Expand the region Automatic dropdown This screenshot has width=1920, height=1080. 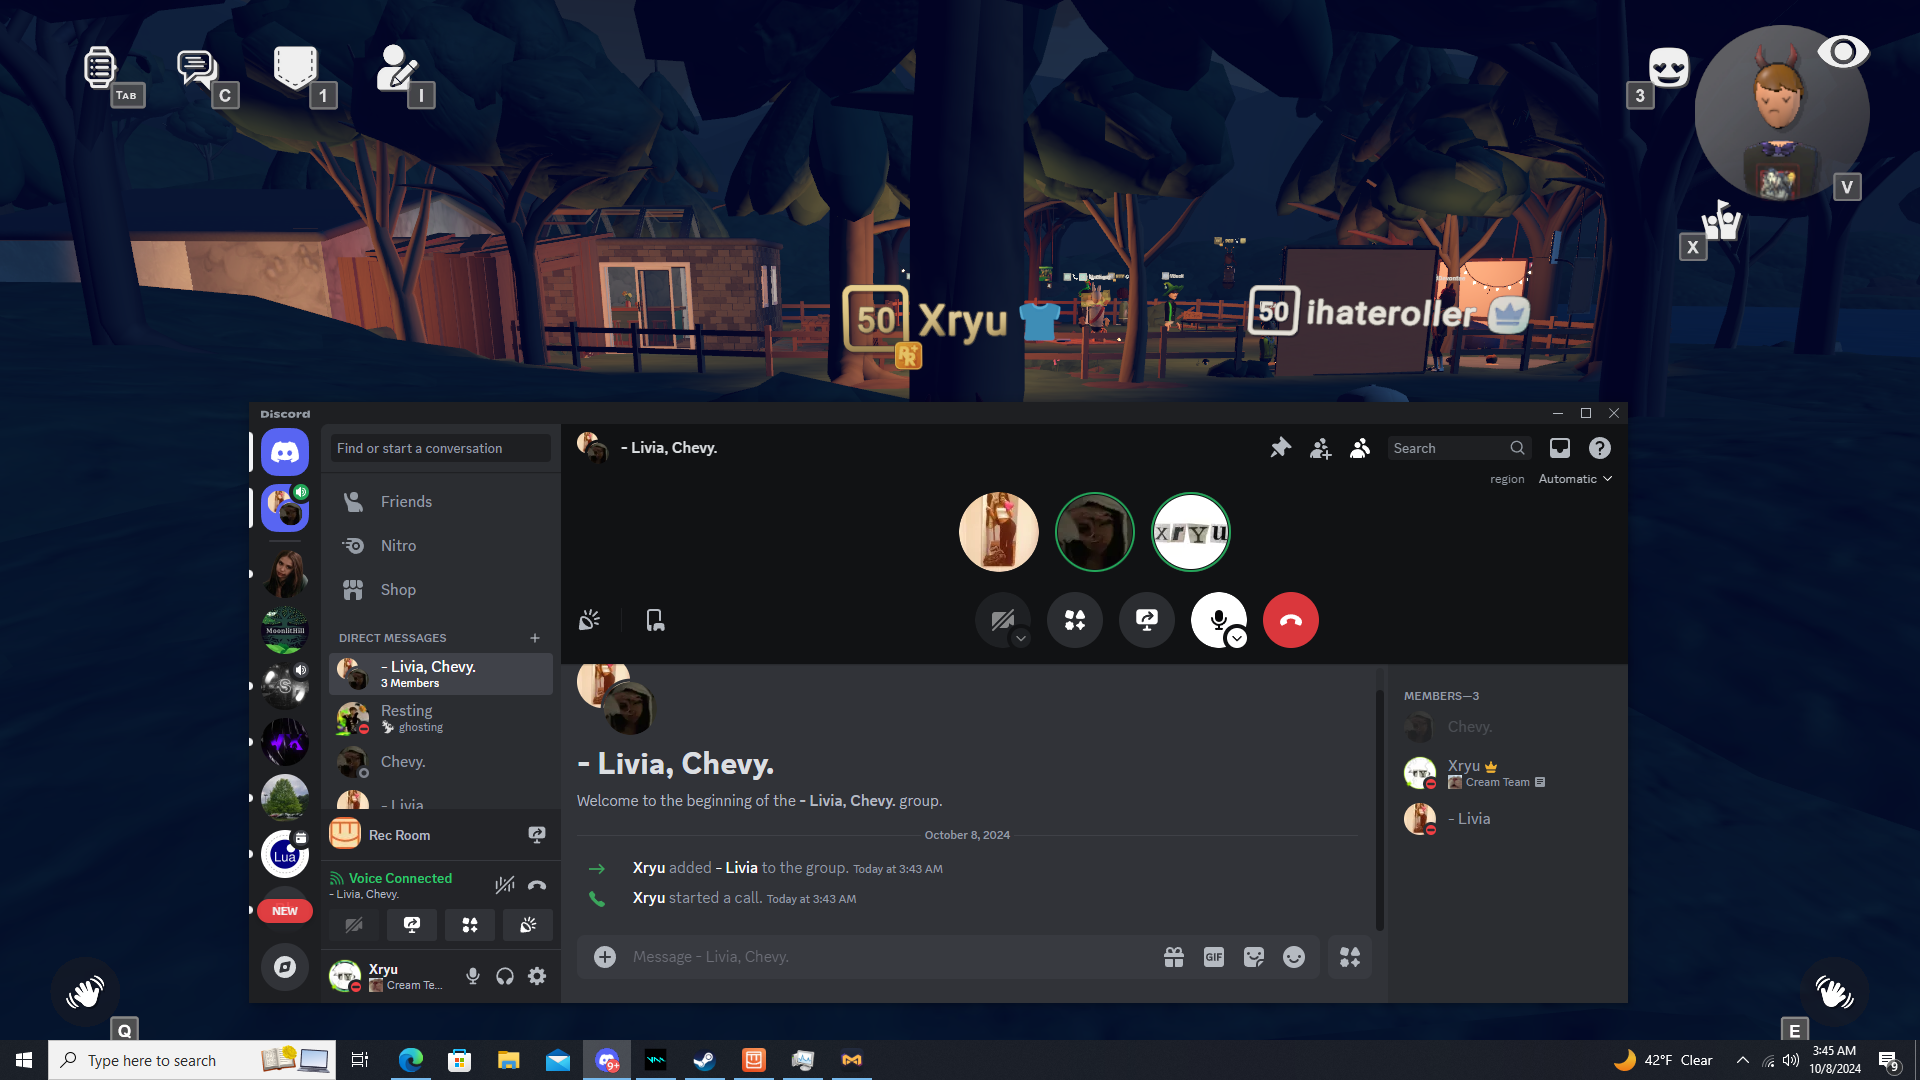[x=1575, y=479]
